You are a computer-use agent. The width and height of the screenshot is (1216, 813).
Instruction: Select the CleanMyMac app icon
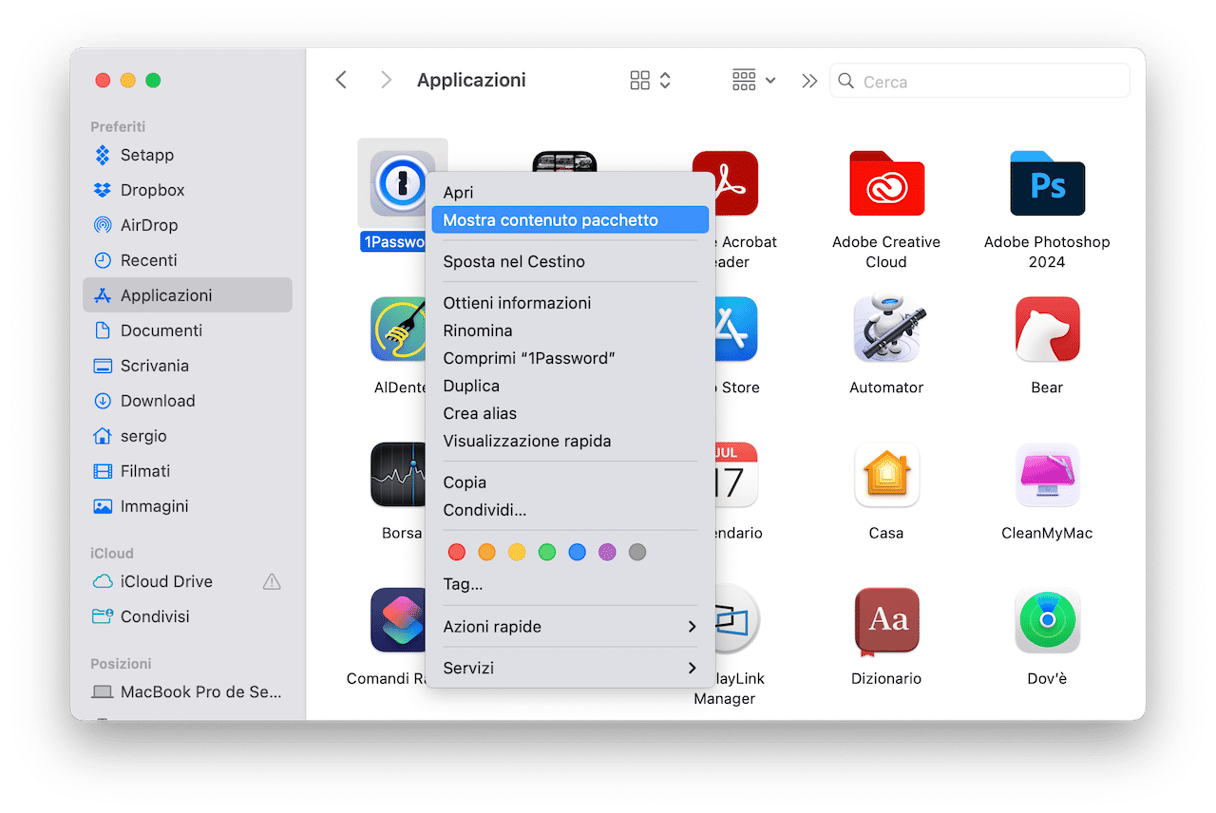coord(1047,474)
